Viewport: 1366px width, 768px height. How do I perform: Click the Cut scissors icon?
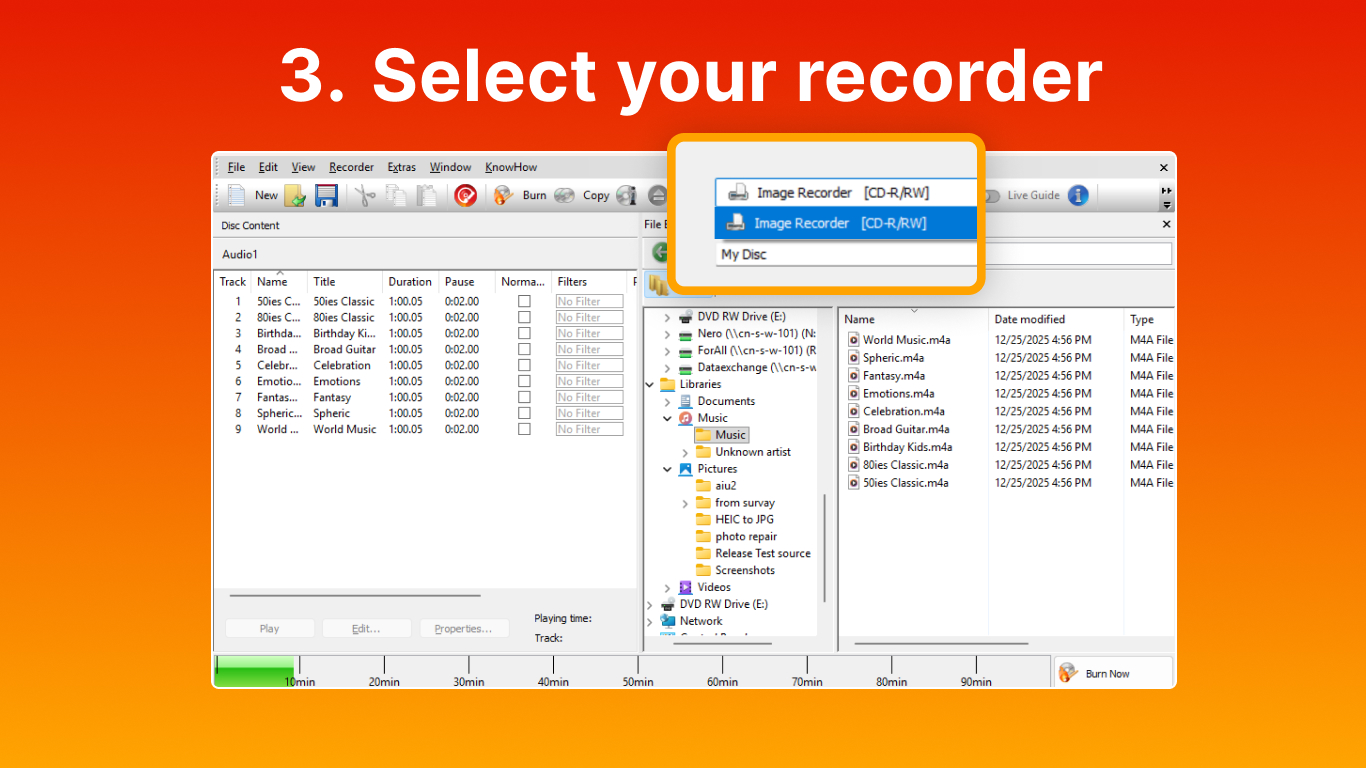point(365,195)
